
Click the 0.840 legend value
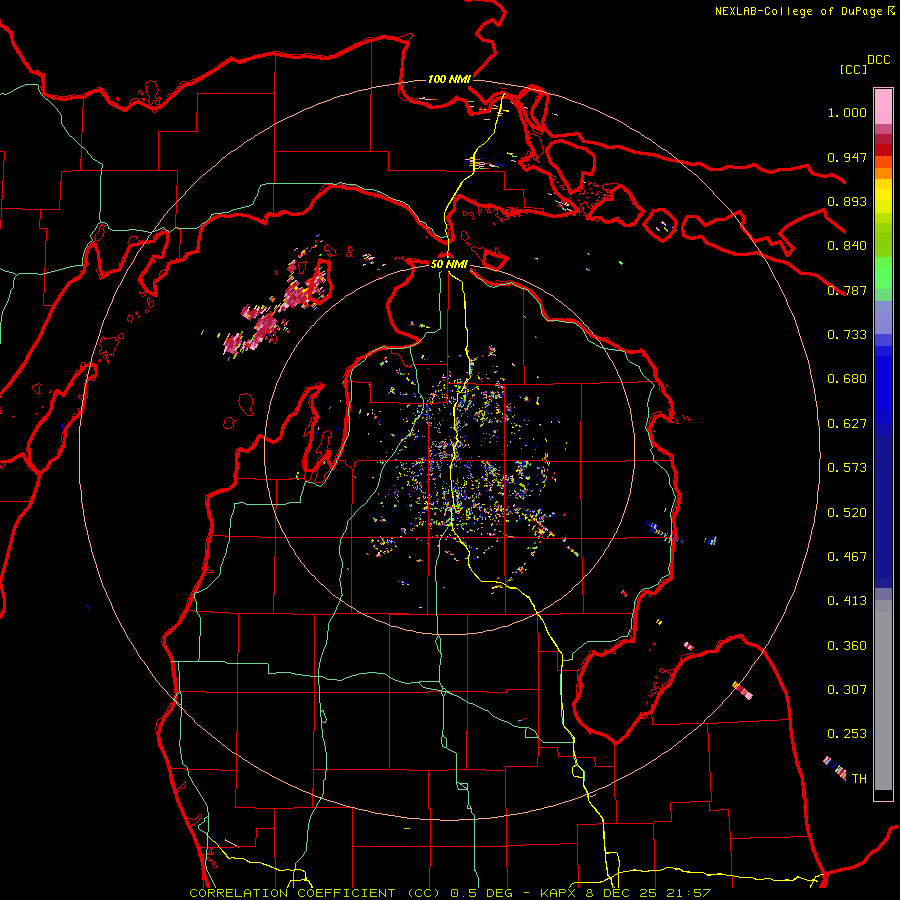(847, 246)
